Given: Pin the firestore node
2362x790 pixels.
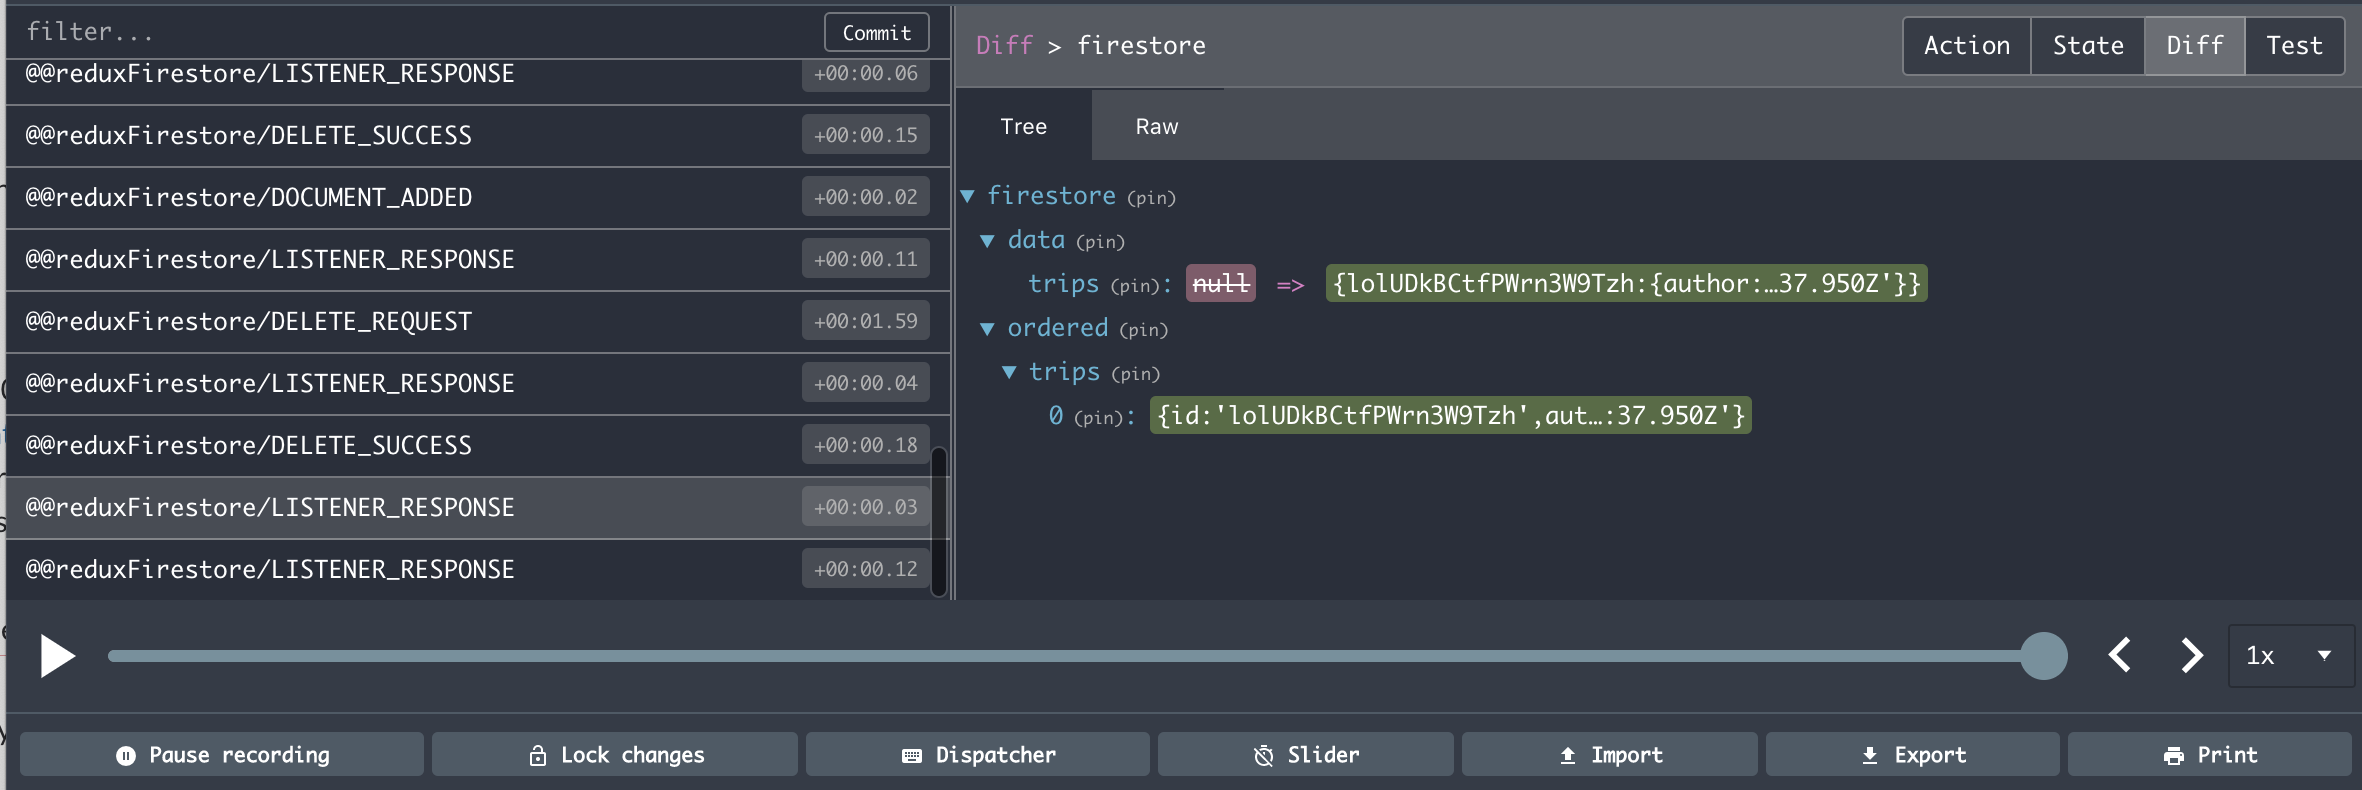Looking at the screenshot, I should point(1151,198).
